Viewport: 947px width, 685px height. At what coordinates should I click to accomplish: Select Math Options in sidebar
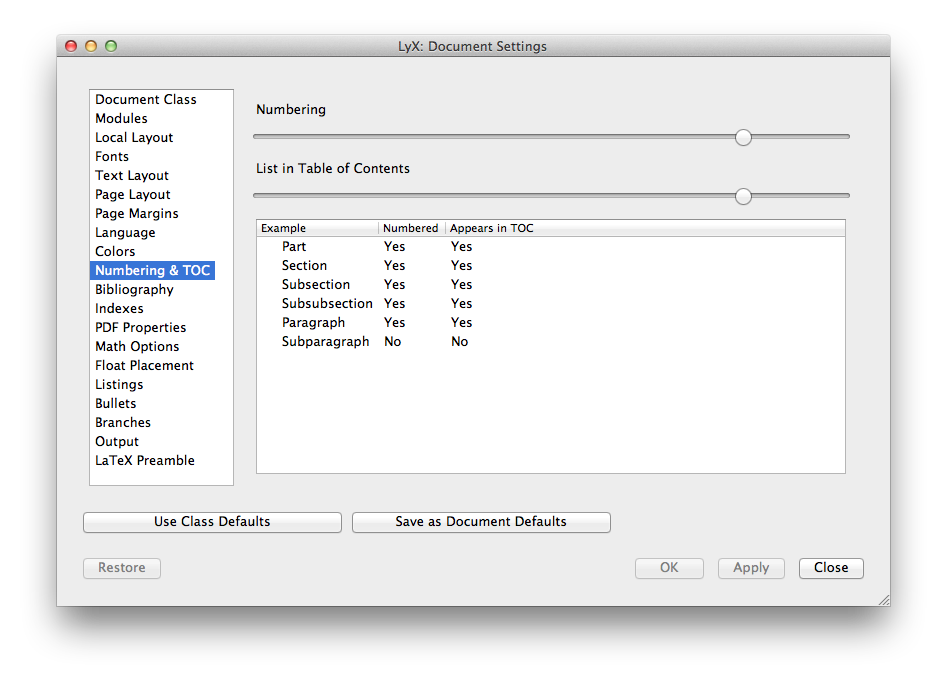(137, 347)
